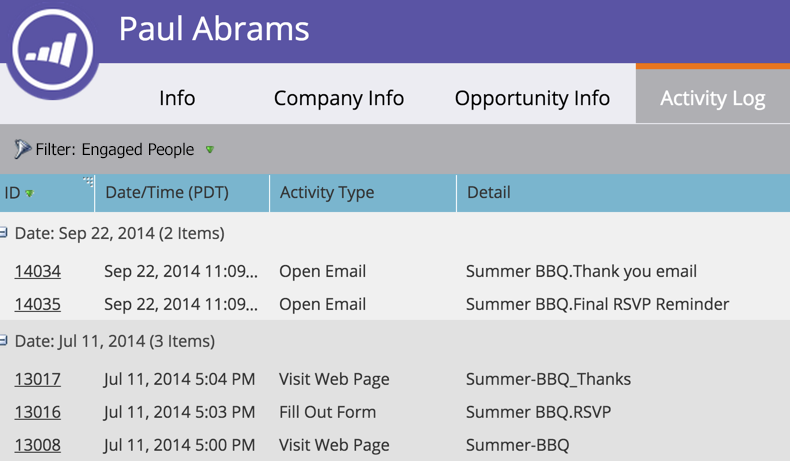Viewport: 790px width, 461px height.
Task: Select the Summer BBQ.RSVP detail cell
Action: tap(538, 412)
